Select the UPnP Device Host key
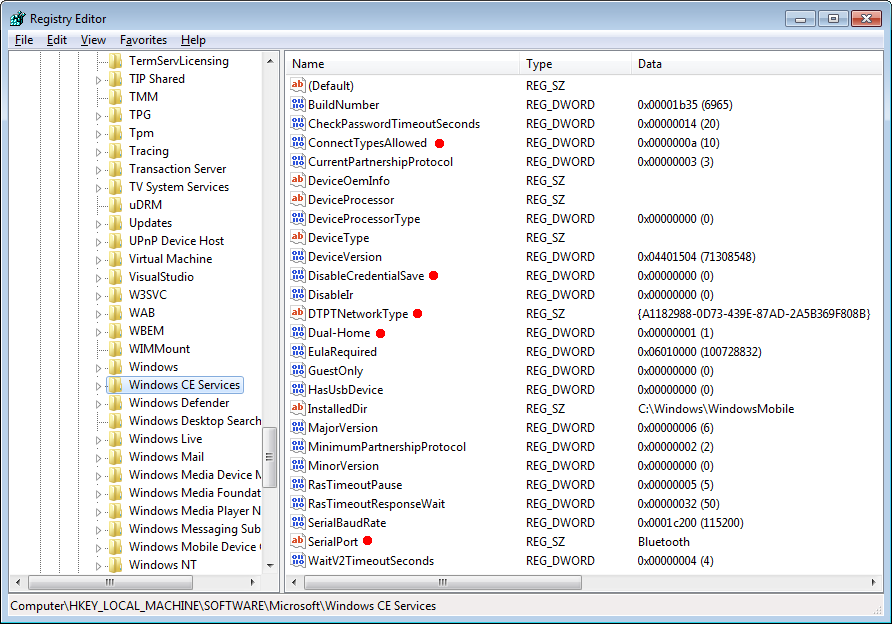The height and width of the screenshot is (624, 892). coord(176,241)
